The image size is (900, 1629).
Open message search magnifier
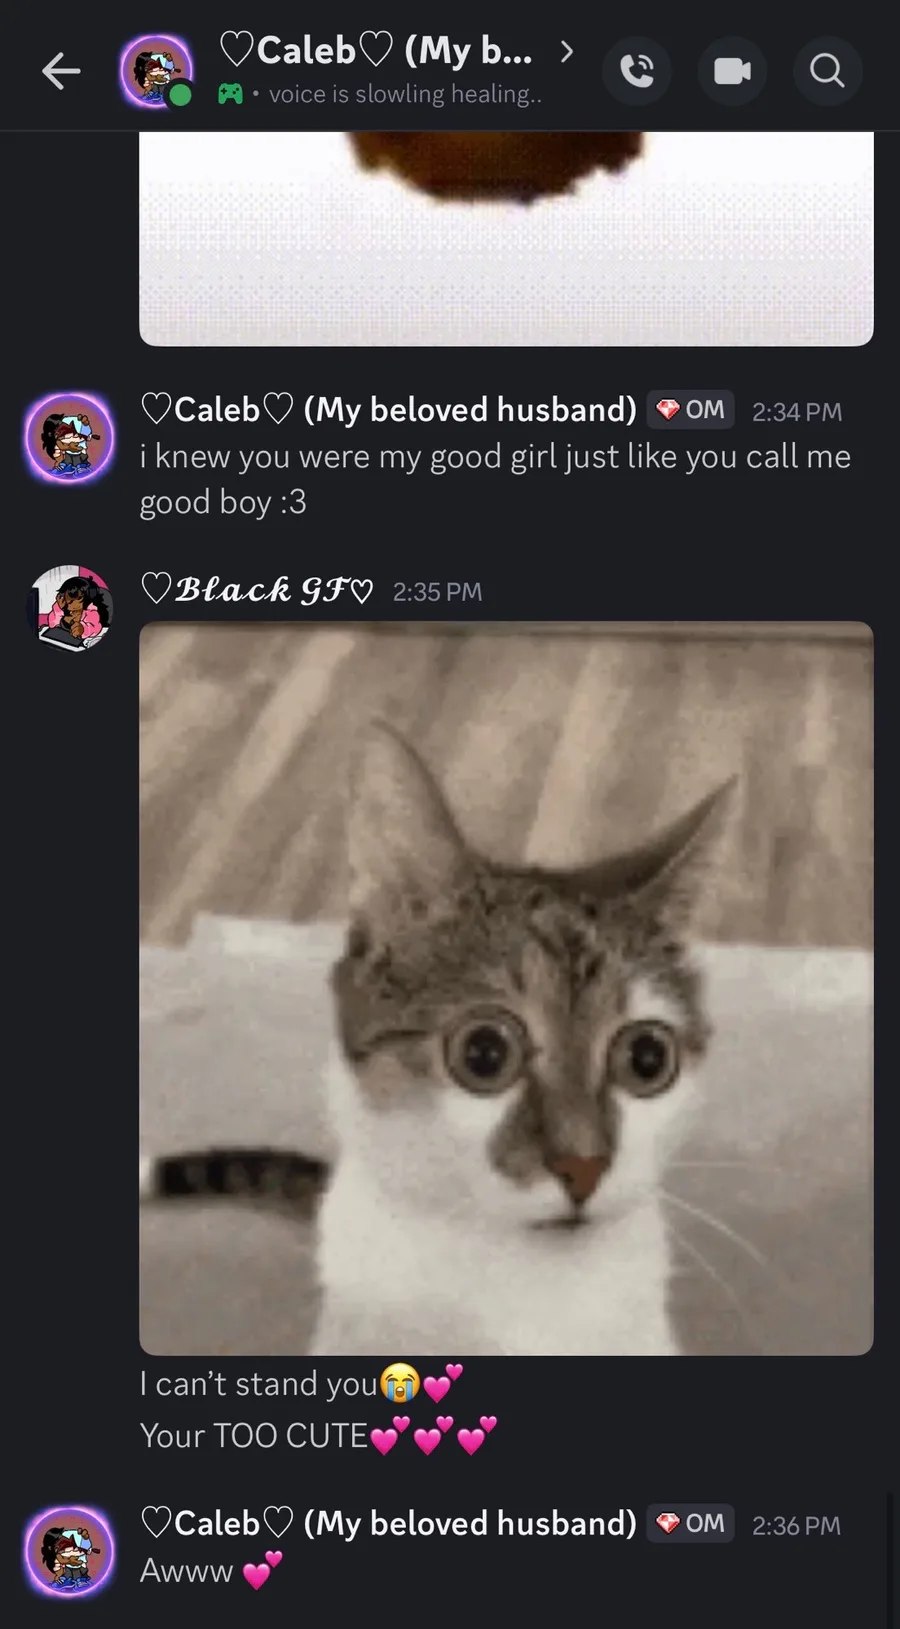(827, 71)
